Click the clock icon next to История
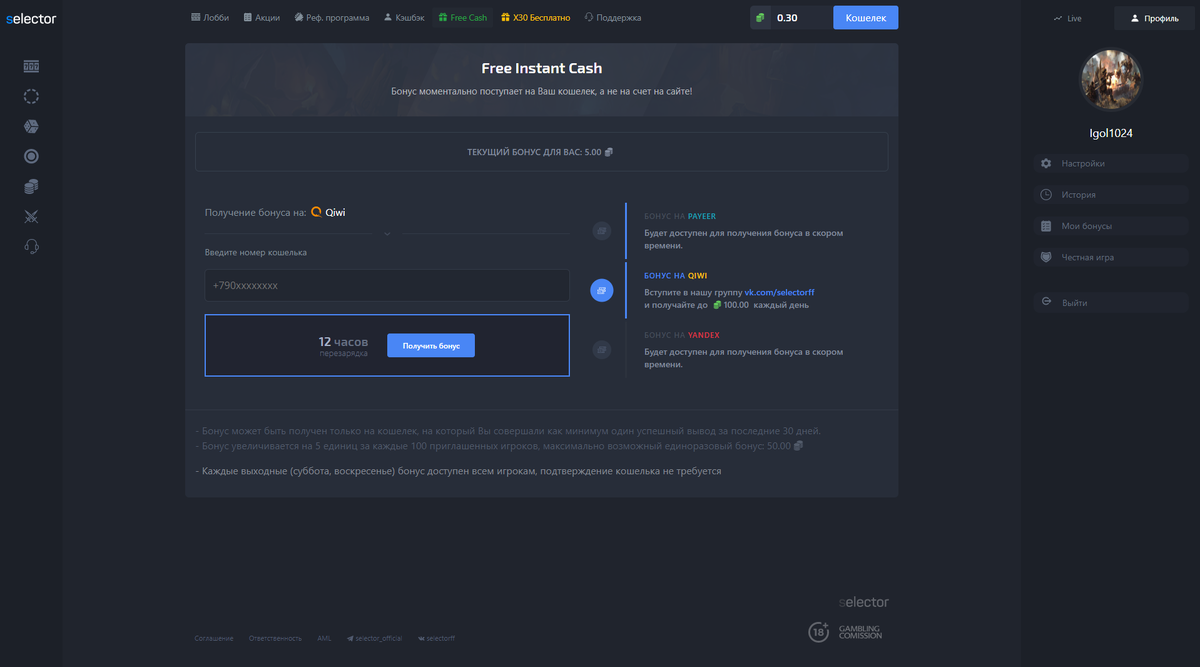The height and width of the screenshot is (667, 1200). point(1046,195)
